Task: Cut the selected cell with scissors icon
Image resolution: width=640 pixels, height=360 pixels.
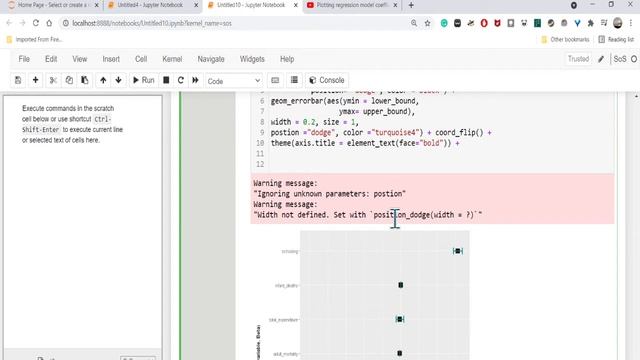Action: (x=53, y=80)
